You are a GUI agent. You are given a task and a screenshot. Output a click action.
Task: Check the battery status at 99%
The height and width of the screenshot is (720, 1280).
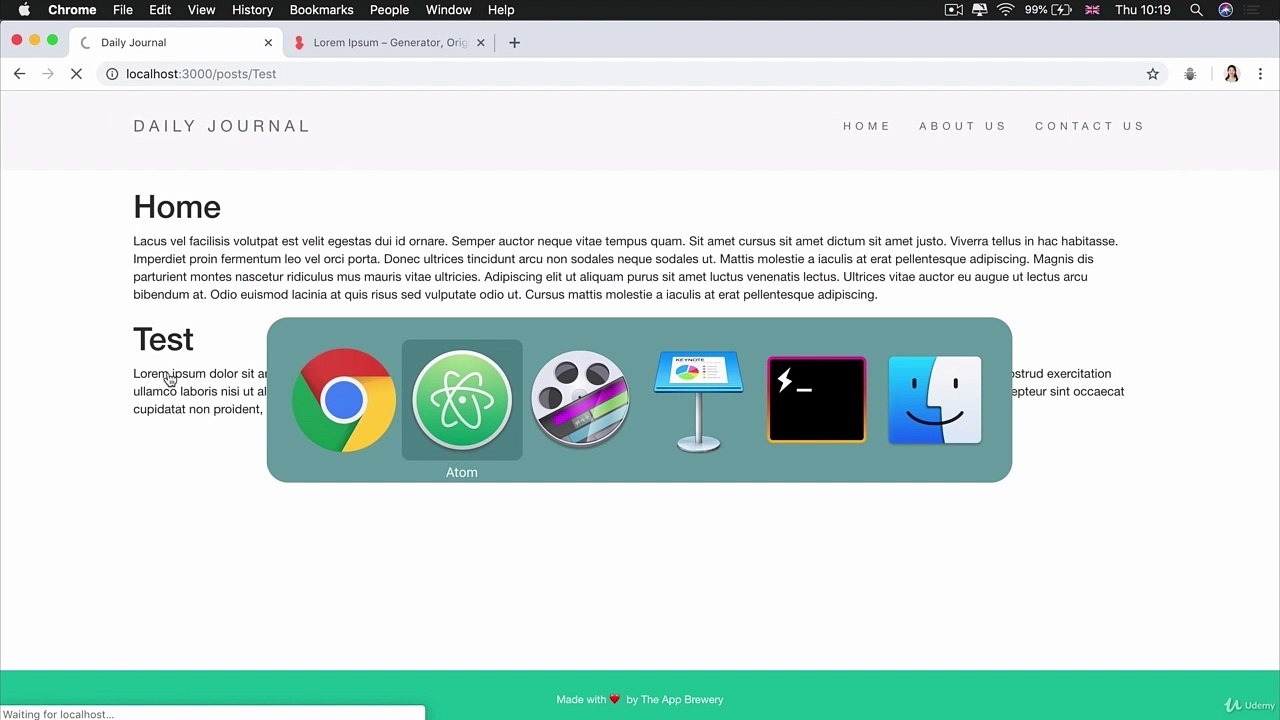1048,10
